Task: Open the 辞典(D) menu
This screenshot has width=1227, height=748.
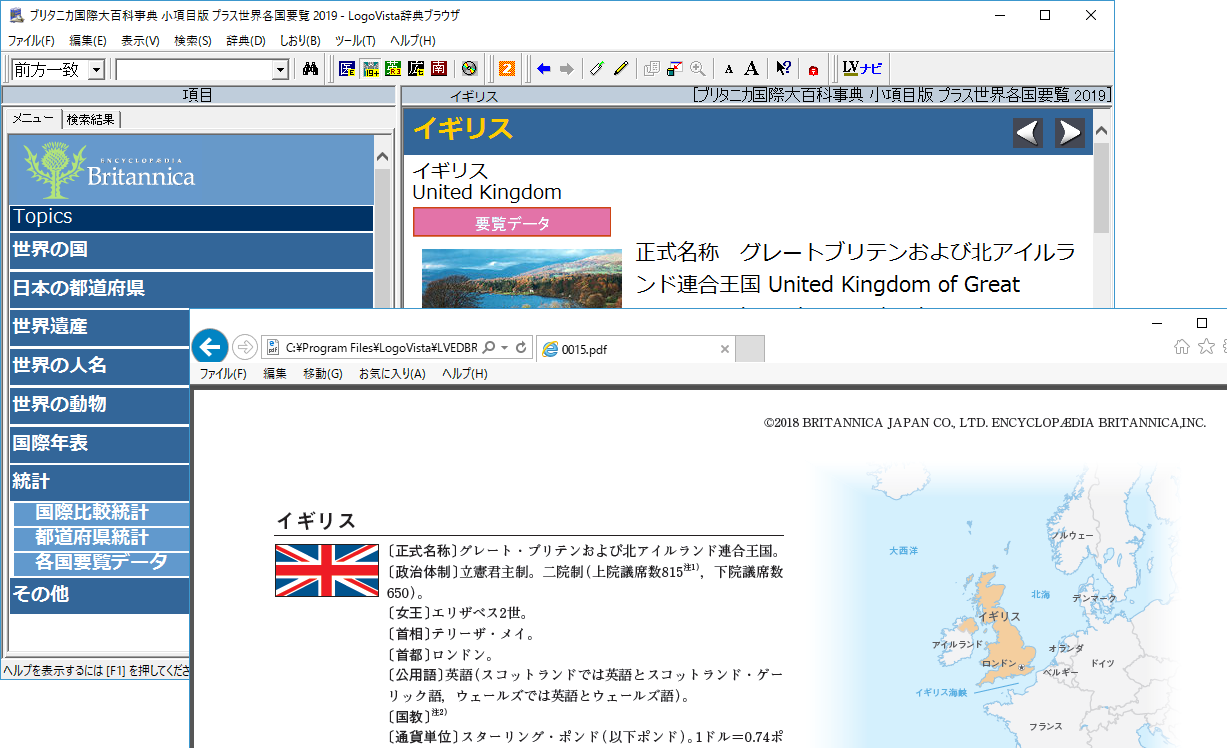Action: pos(246,41)
